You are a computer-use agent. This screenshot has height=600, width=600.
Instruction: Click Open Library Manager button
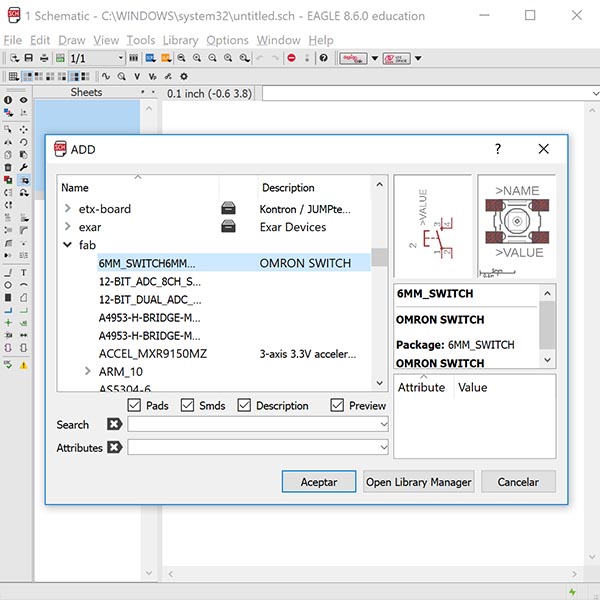pos(419,481)
